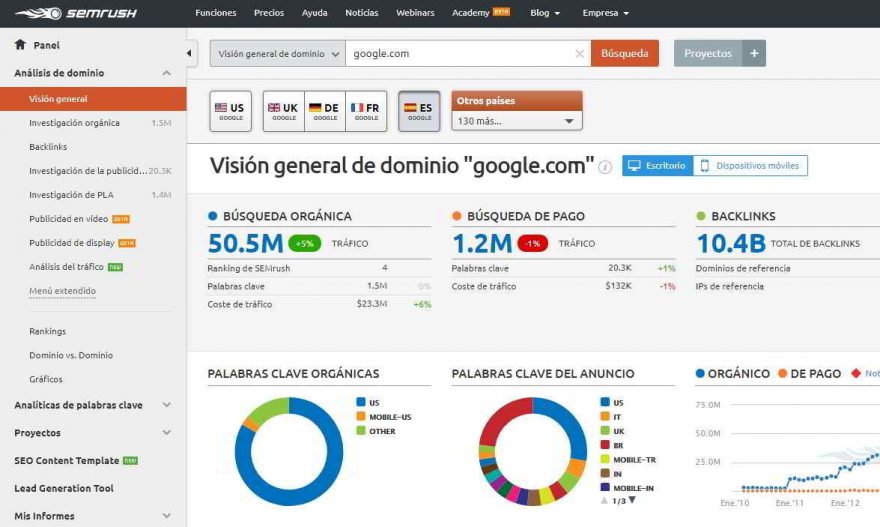
Task: Choose the DE Google database flag
Action: tap(325, 111)
